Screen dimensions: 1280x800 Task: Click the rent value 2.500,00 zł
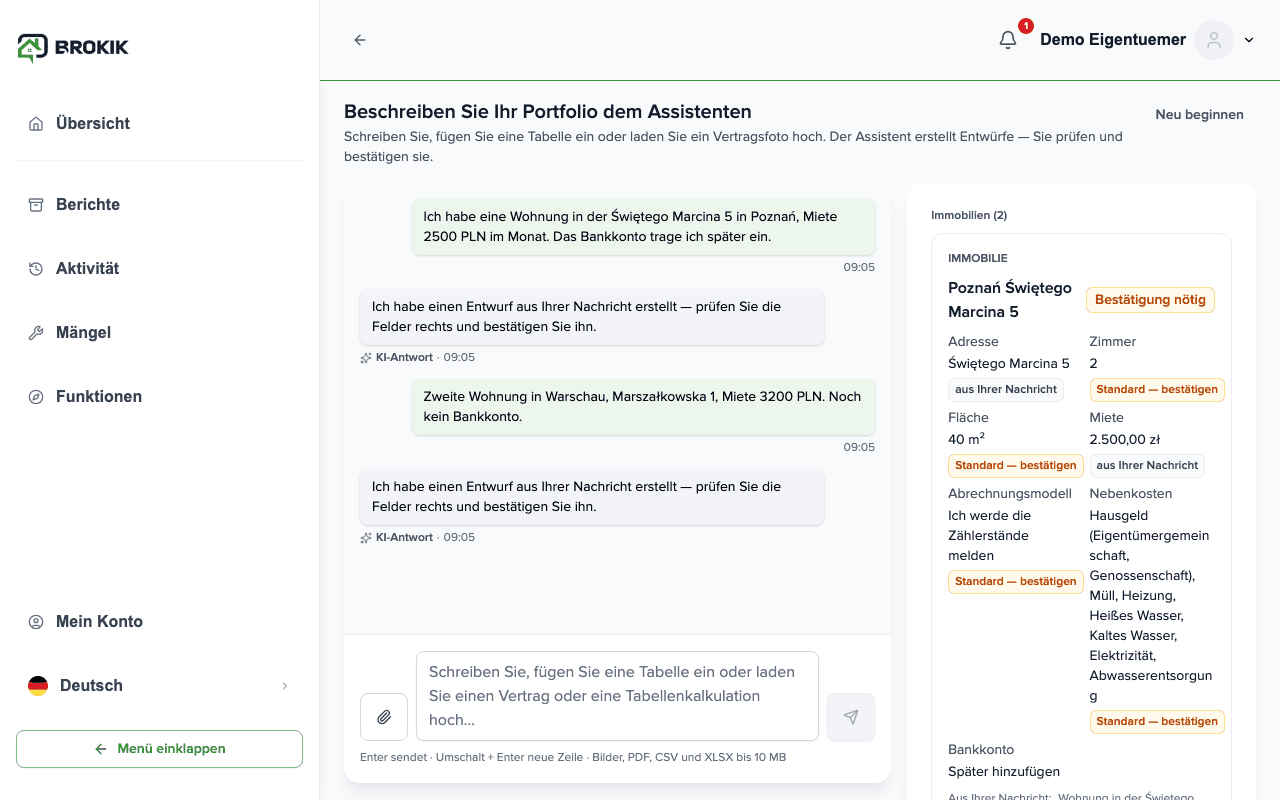(x=1125, y=440)
